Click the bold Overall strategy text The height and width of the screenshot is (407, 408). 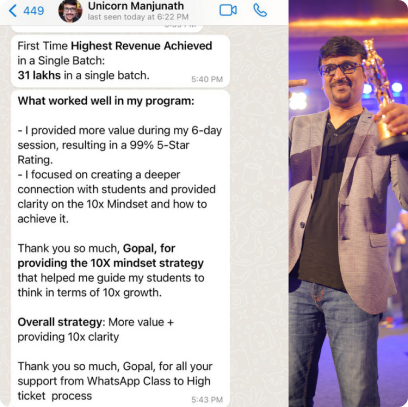pyautogui.click(x=60, y=322)
